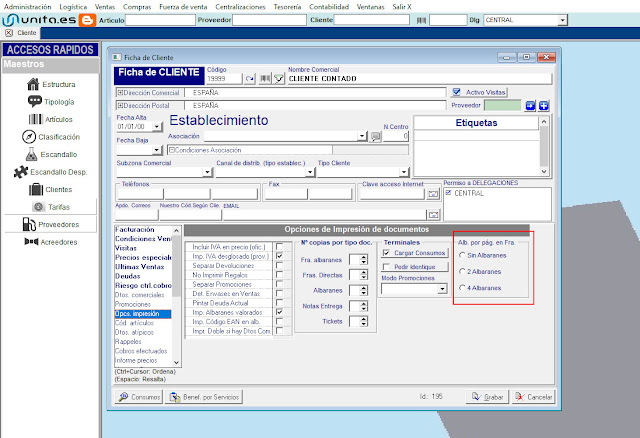The height and width of the screenshot is (438, 640).
Task: Click the email envelope icon beside EMAIL field
Action: point(433,214)
